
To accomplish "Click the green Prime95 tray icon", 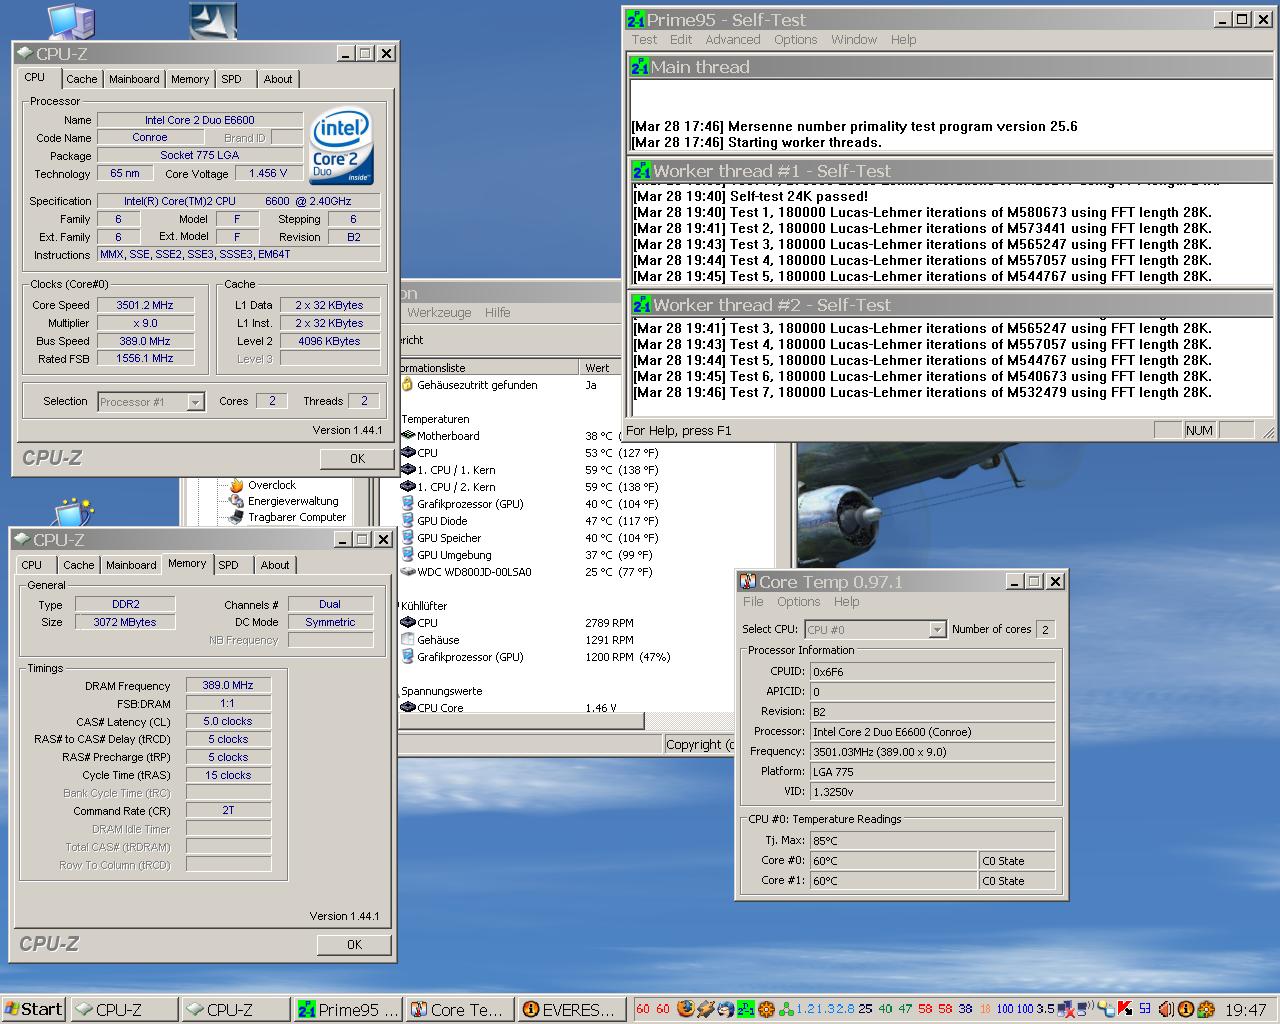I will click(x=746, y=1009).
